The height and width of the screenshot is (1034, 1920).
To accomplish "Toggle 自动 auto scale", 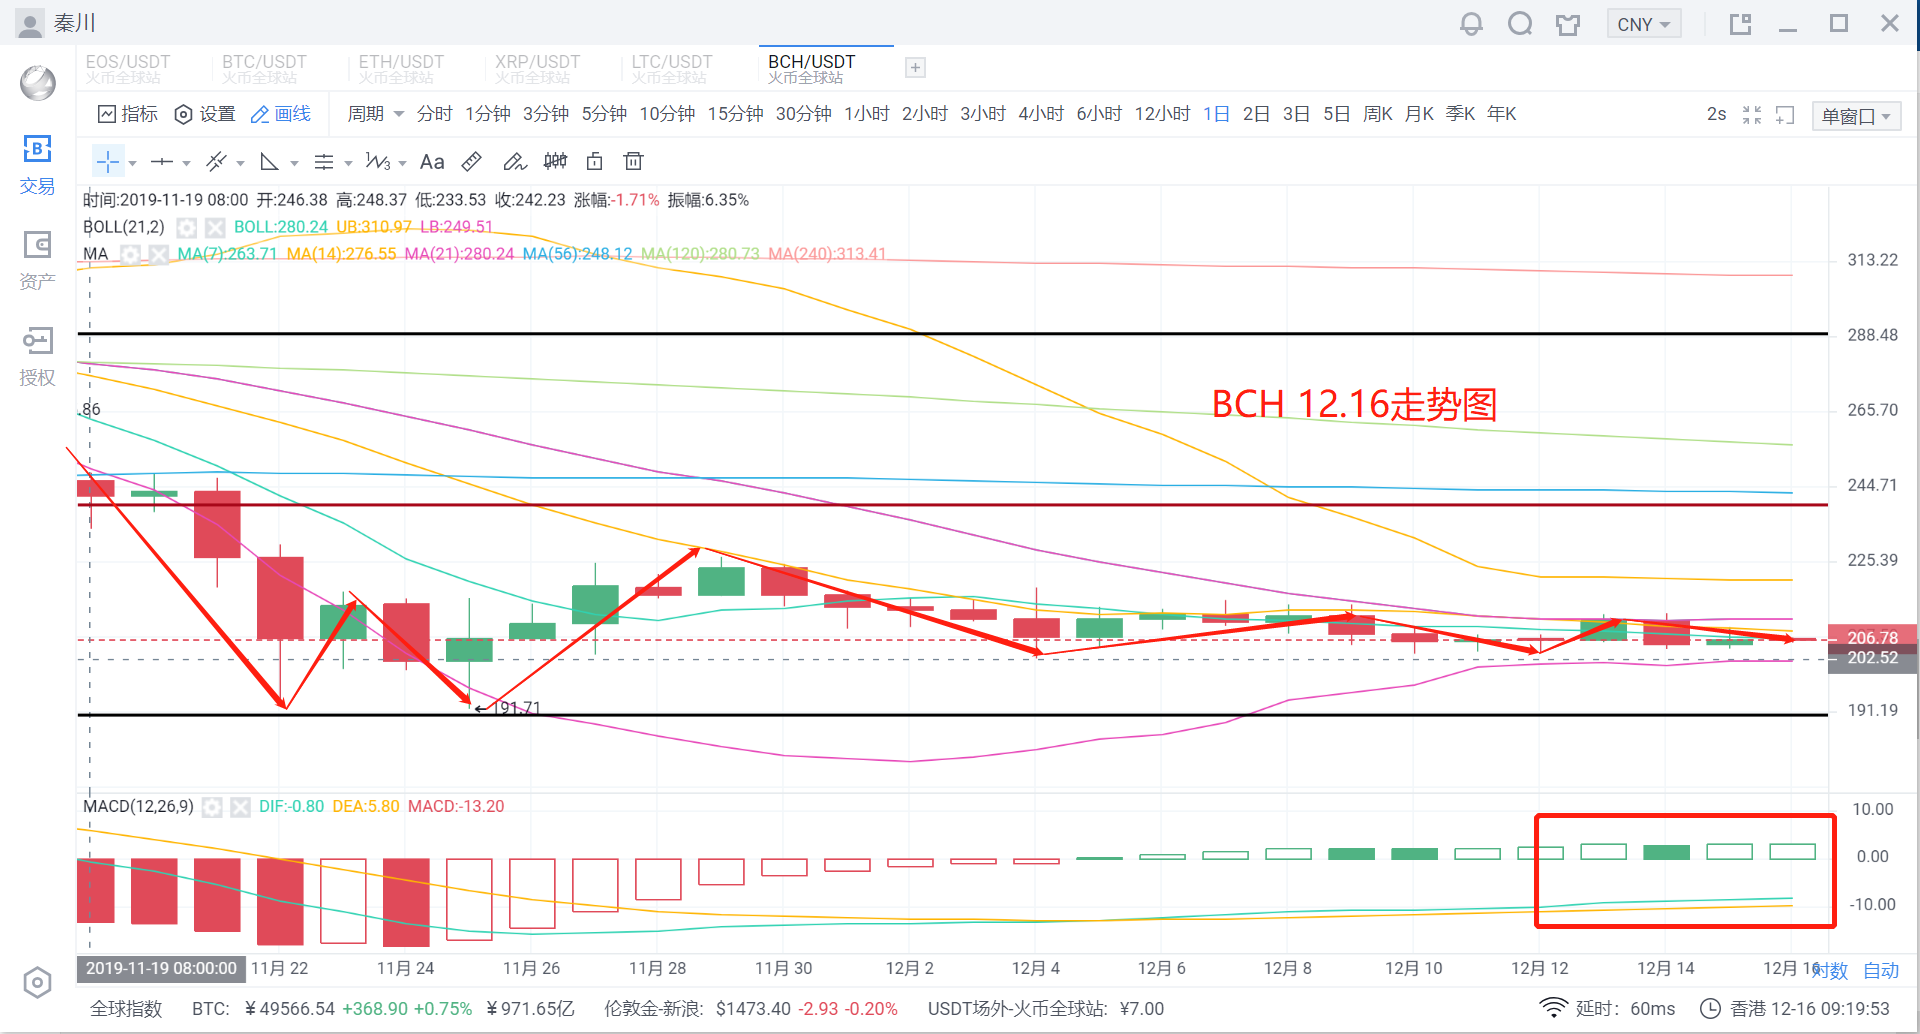I will (1881, 970).
